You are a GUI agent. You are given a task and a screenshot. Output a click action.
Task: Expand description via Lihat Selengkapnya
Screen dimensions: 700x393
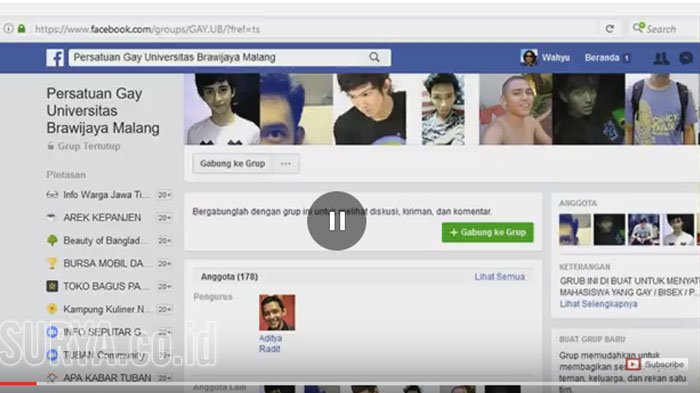(598, 304)
